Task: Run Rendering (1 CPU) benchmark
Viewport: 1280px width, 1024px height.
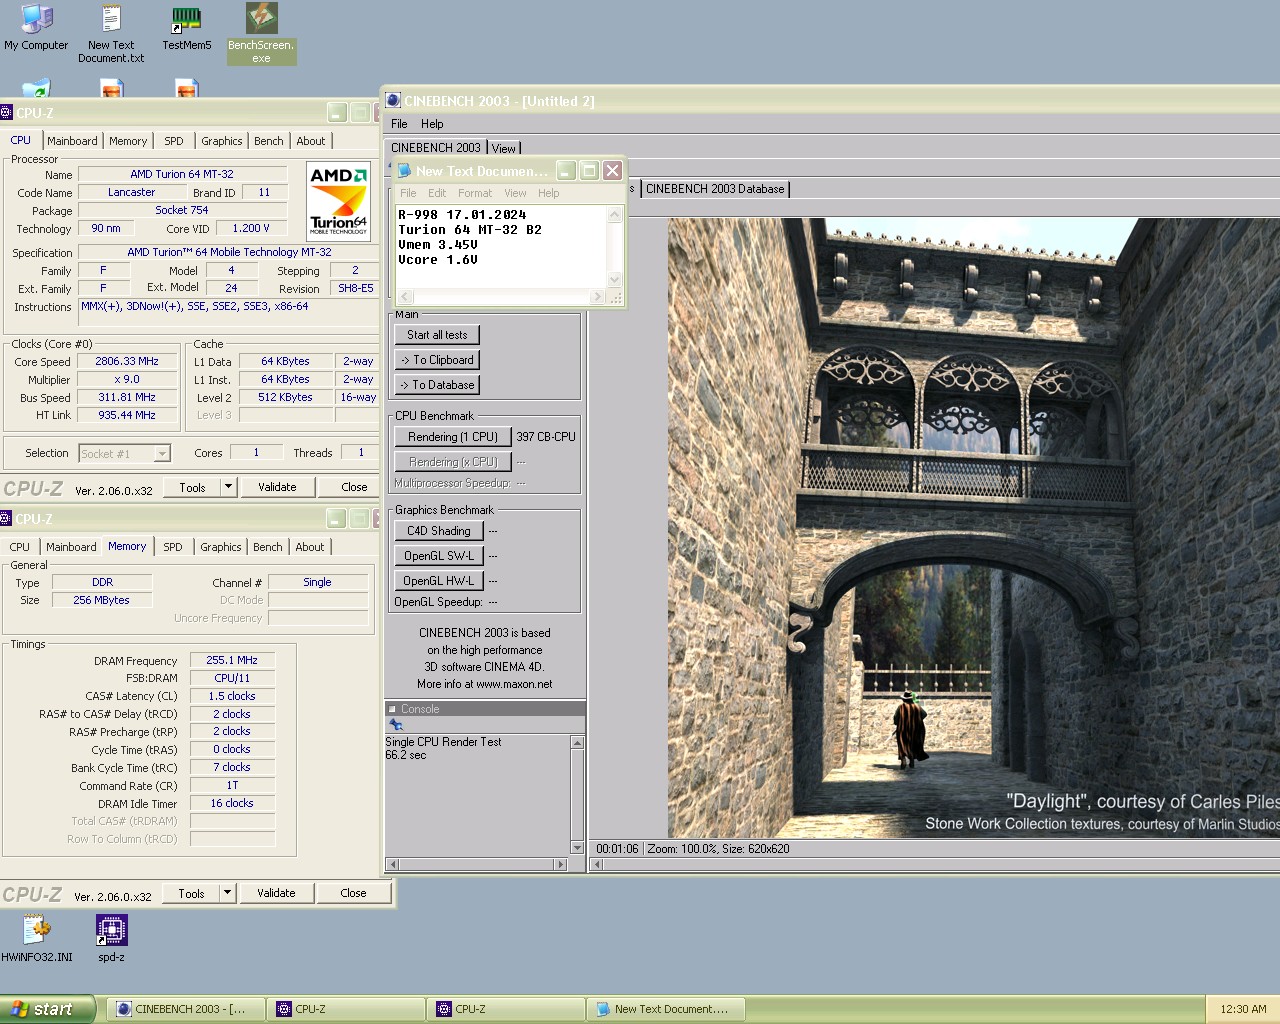Action: tap(453, 437)
